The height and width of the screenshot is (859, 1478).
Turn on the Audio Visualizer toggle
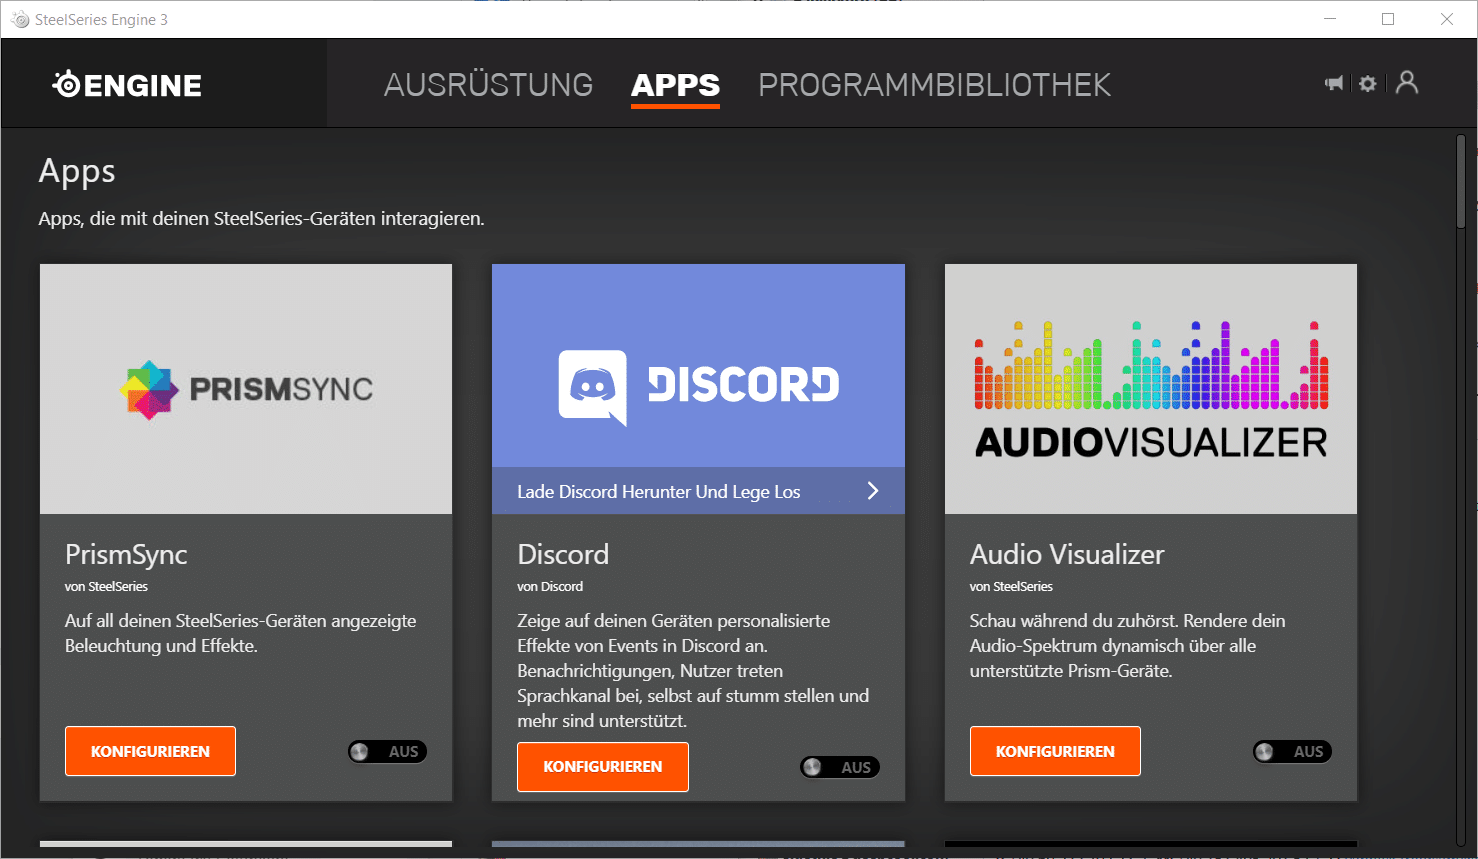[1292, 752]
